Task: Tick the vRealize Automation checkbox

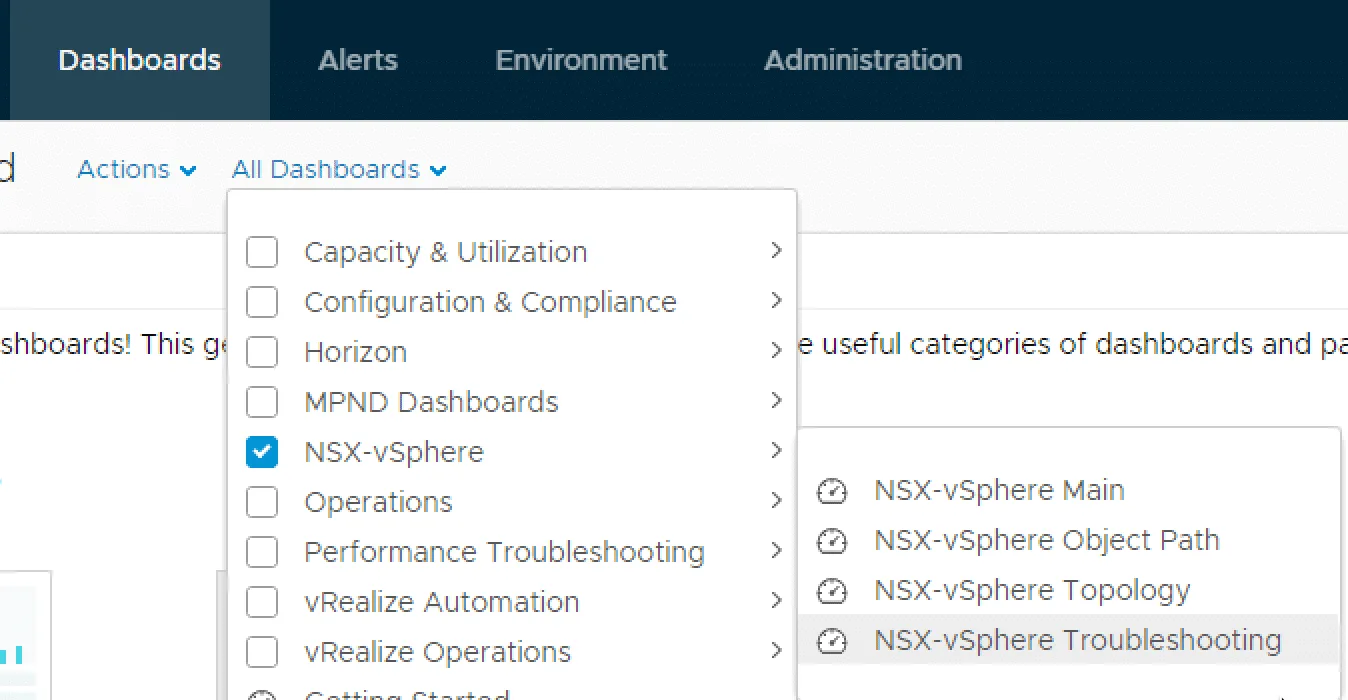Action: pyautogui.click(x=262, y=602)
